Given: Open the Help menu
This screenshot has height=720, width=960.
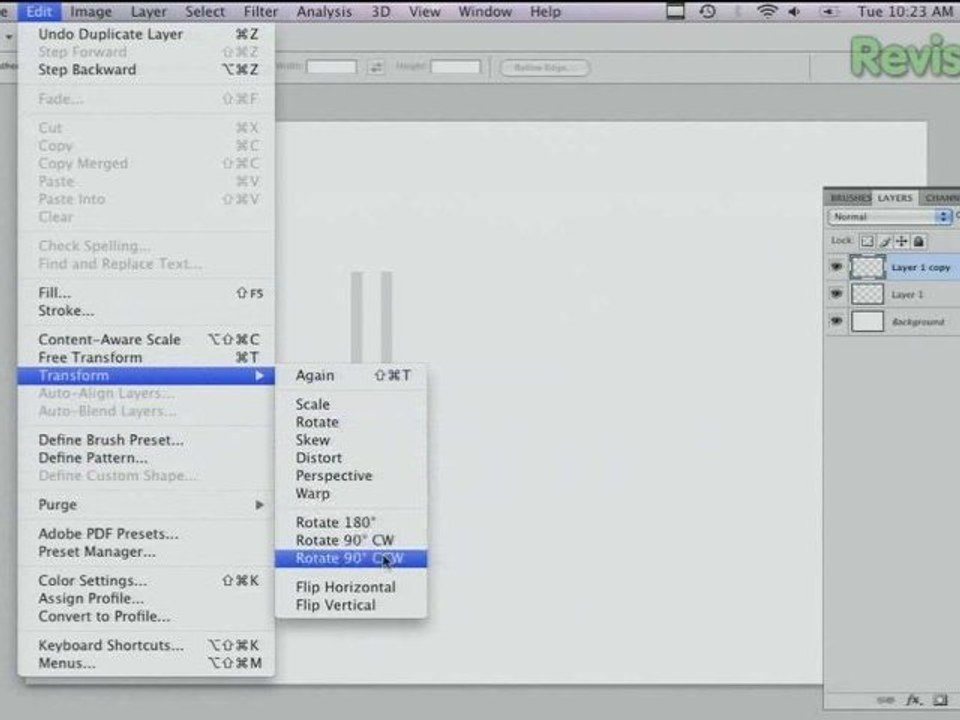Looking at the screenshot, I should 546,12.
